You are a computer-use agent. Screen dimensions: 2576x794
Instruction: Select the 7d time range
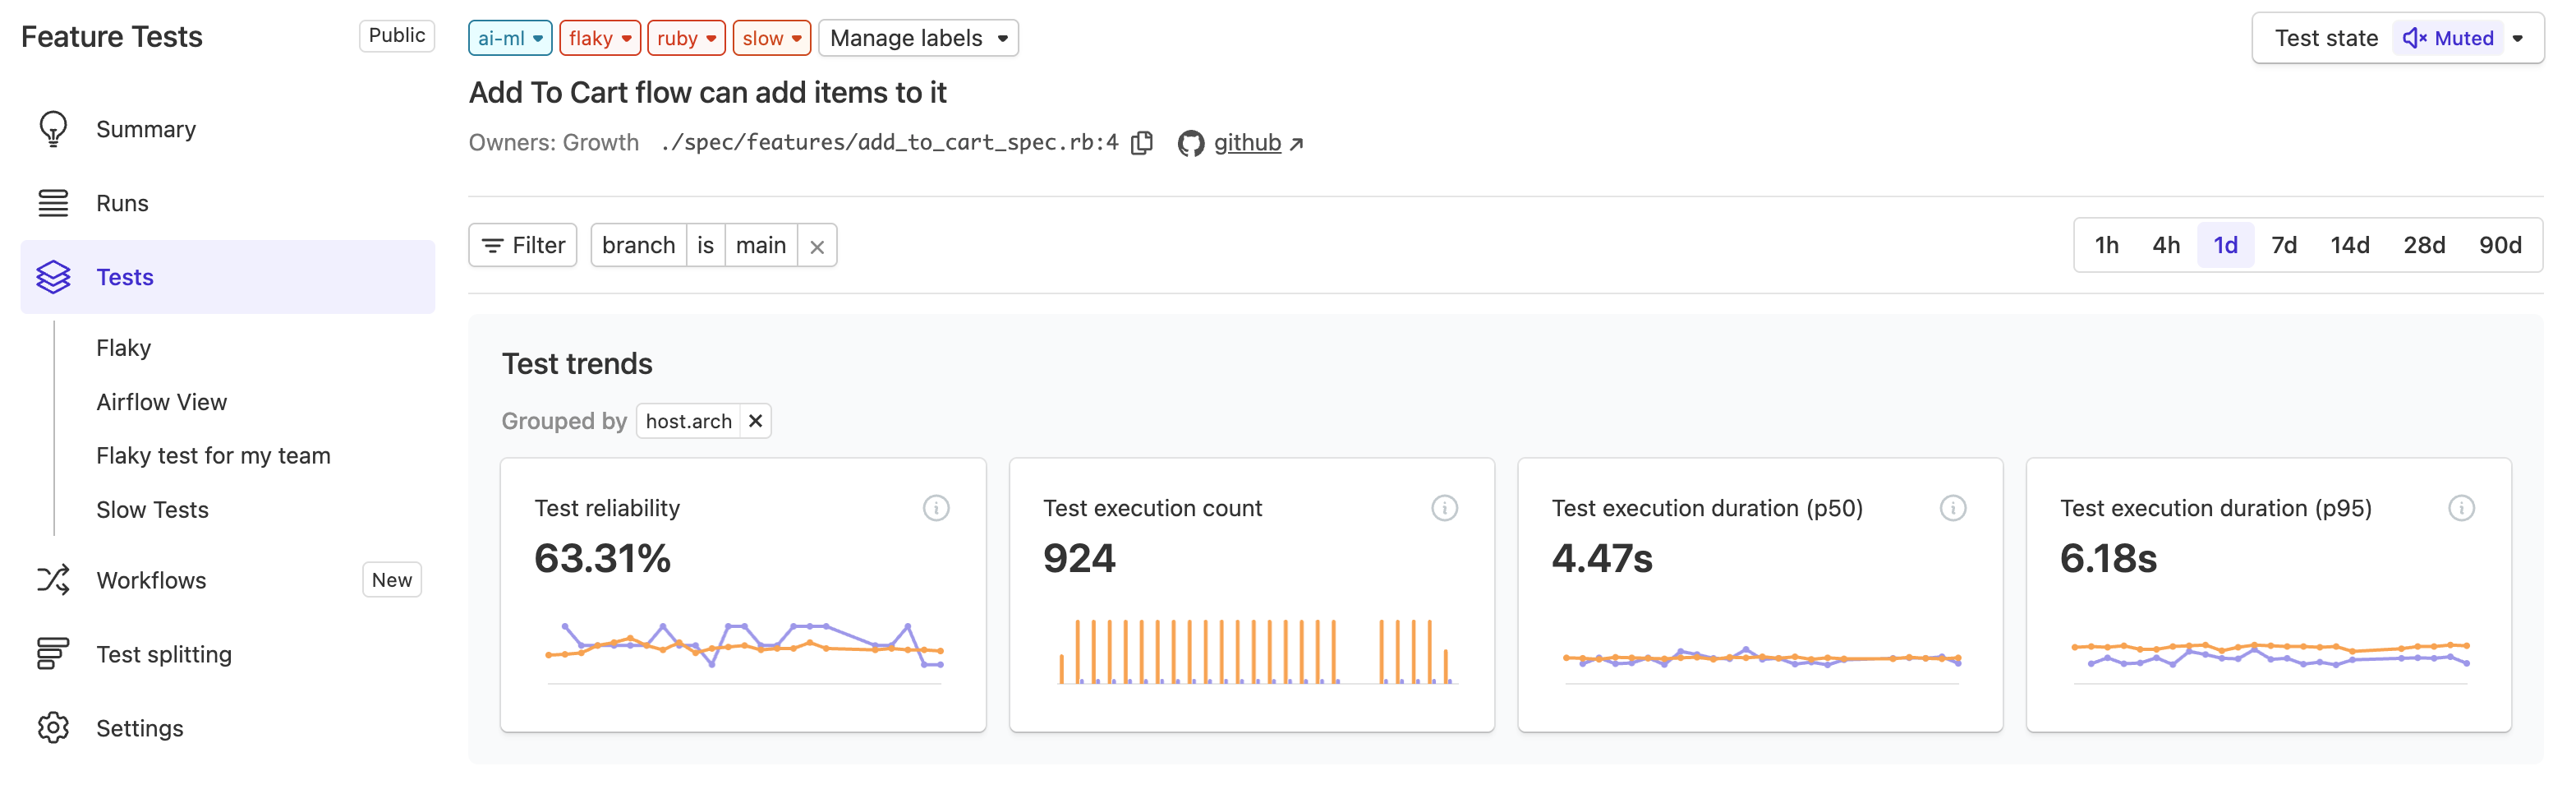click(2284, 244)
